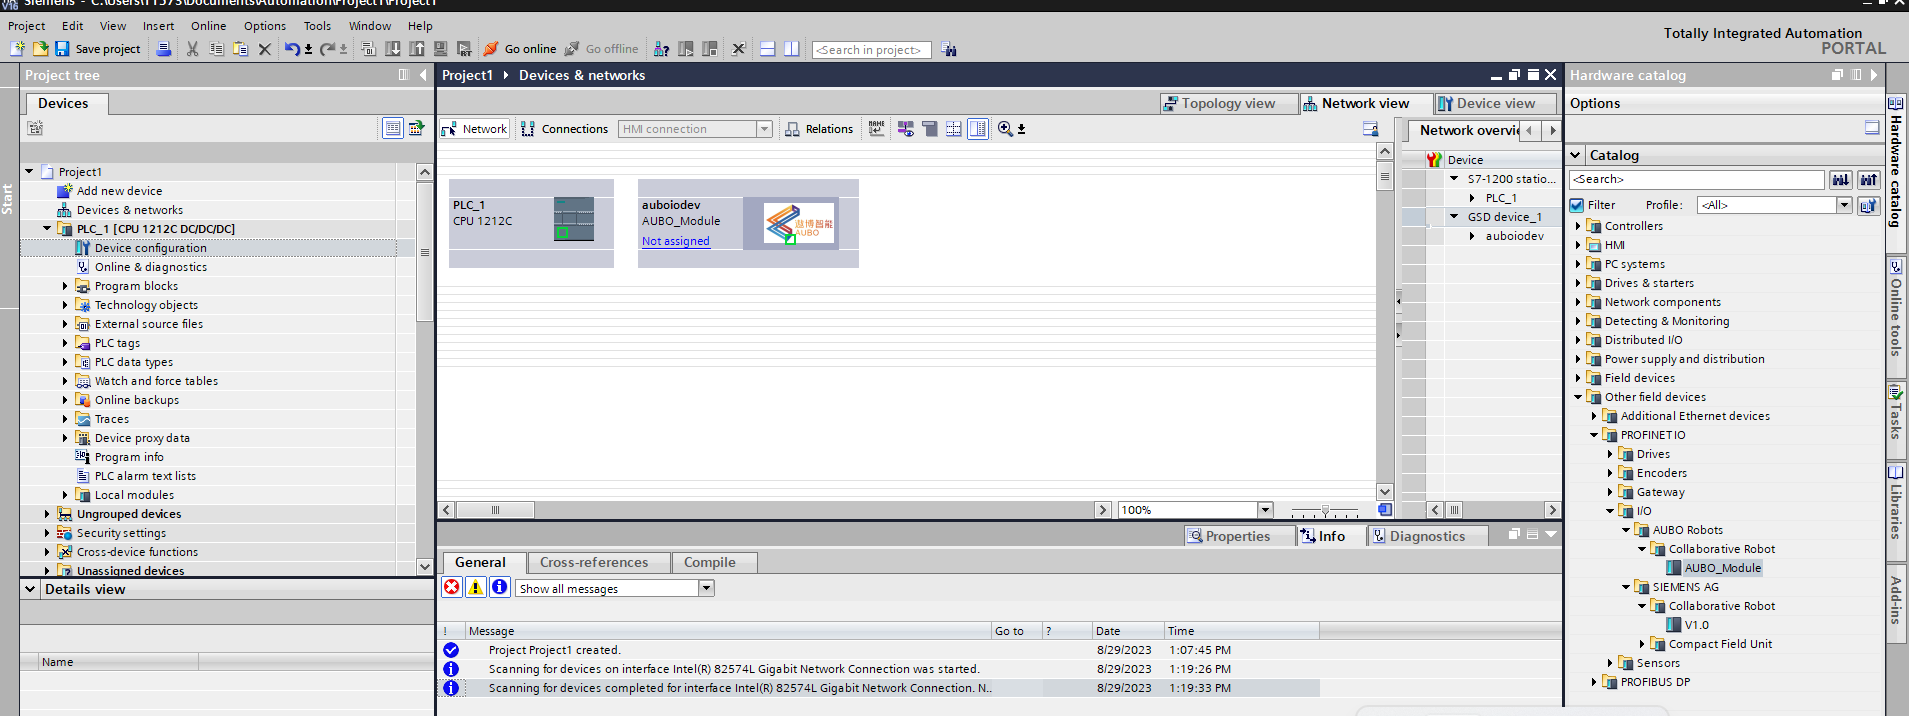Click the network view zoom slider
Image resolution: width=1909 pixels, height=716 pixels.
[1325, 510]
